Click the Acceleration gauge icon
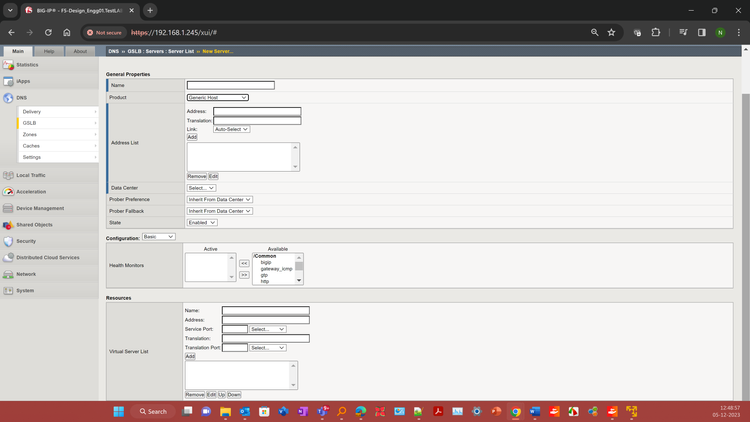The image size is (750, 422). (x=8, y=192)
